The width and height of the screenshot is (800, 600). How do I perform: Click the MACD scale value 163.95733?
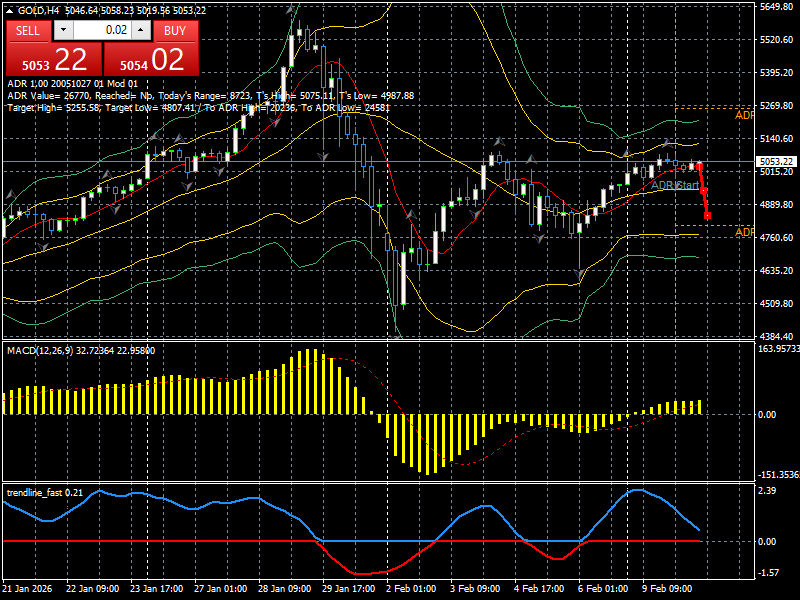click(779, 348)
